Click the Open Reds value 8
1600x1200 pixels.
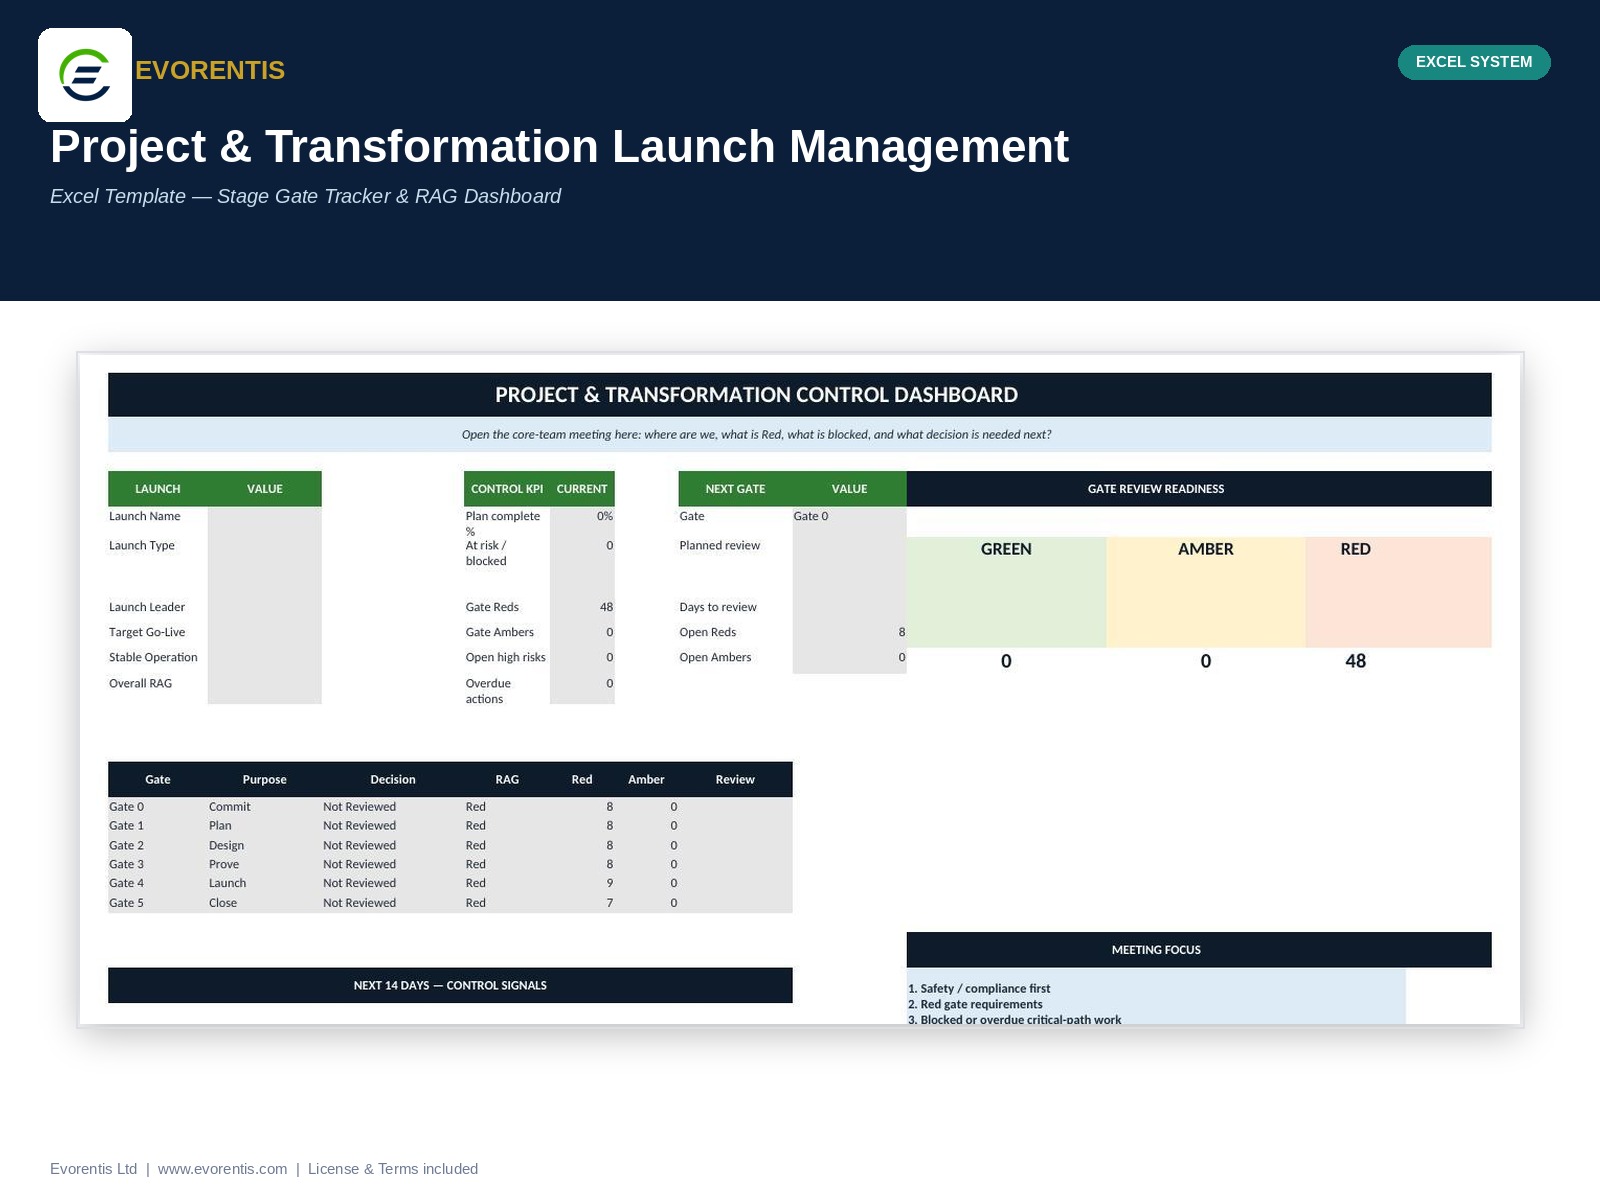pyautogui.click(x=902, y=632)
